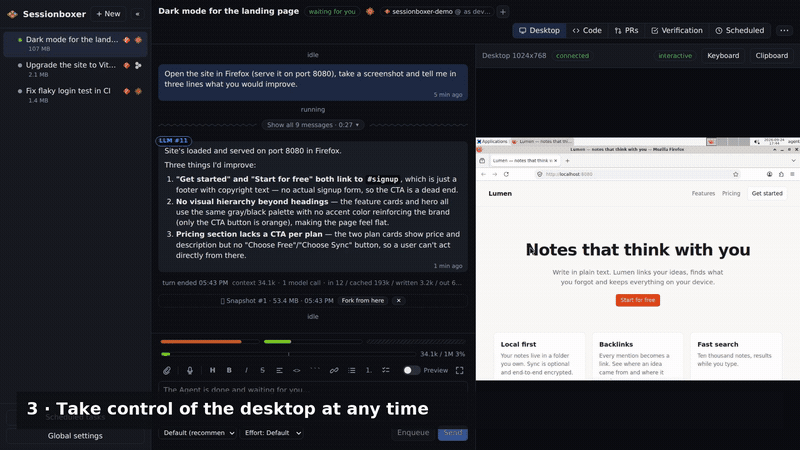Select the Lumen tab in remote Firefox
Image resolution: width=800 pixels, height=450 pixels.
tap(525, 160)
